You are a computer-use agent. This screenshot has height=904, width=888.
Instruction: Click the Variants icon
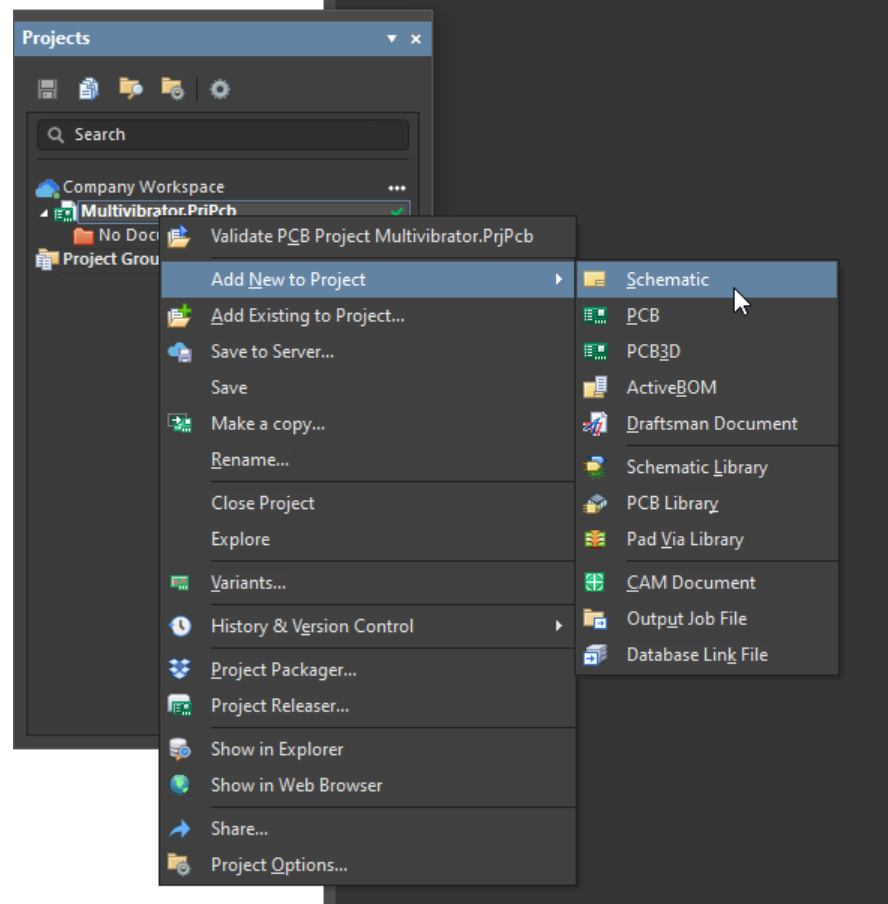[x=179, y=583]
